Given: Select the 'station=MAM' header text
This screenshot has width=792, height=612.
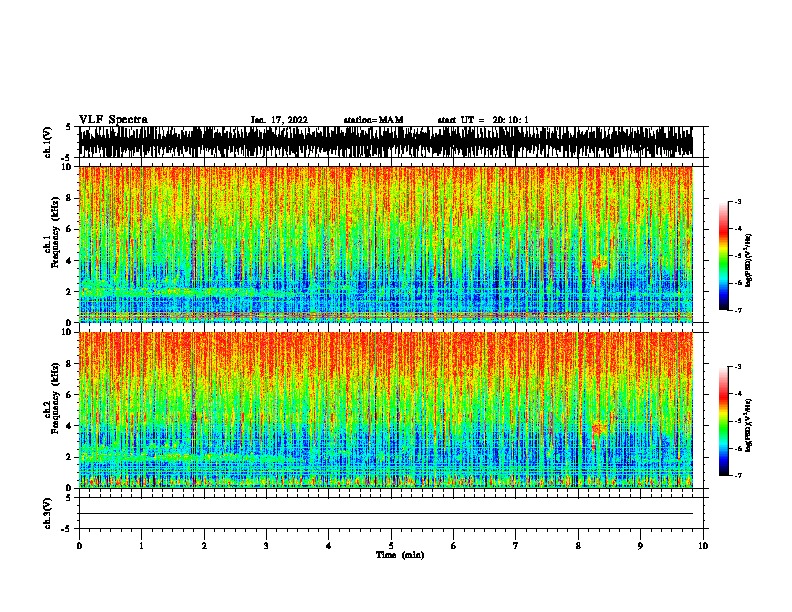Looking at the screenshot, I should (x=373, y=120).
